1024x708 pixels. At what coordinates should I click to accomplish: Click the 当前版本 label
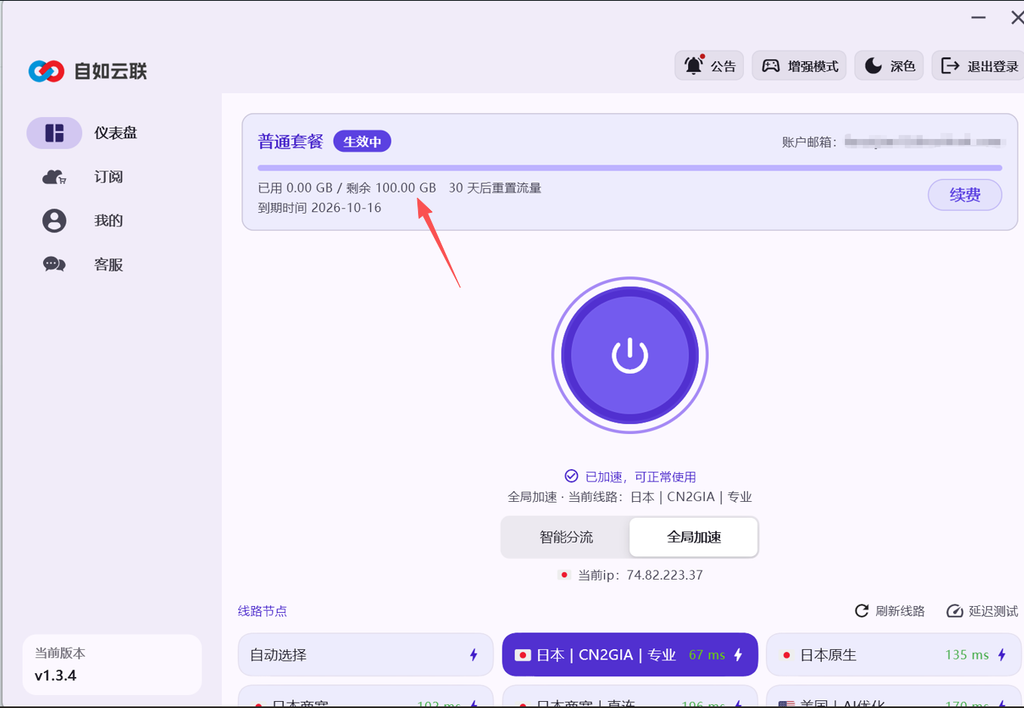pos(59,652)
